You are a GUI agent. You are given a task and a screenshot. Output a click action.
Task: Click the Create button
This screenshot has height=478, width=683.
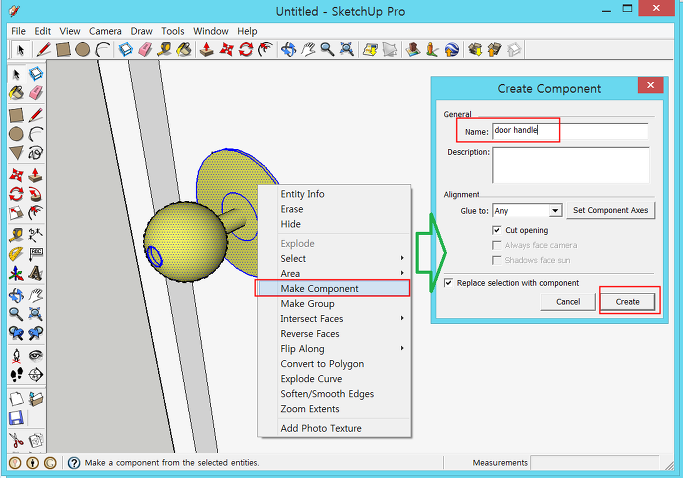click(627, 302)
